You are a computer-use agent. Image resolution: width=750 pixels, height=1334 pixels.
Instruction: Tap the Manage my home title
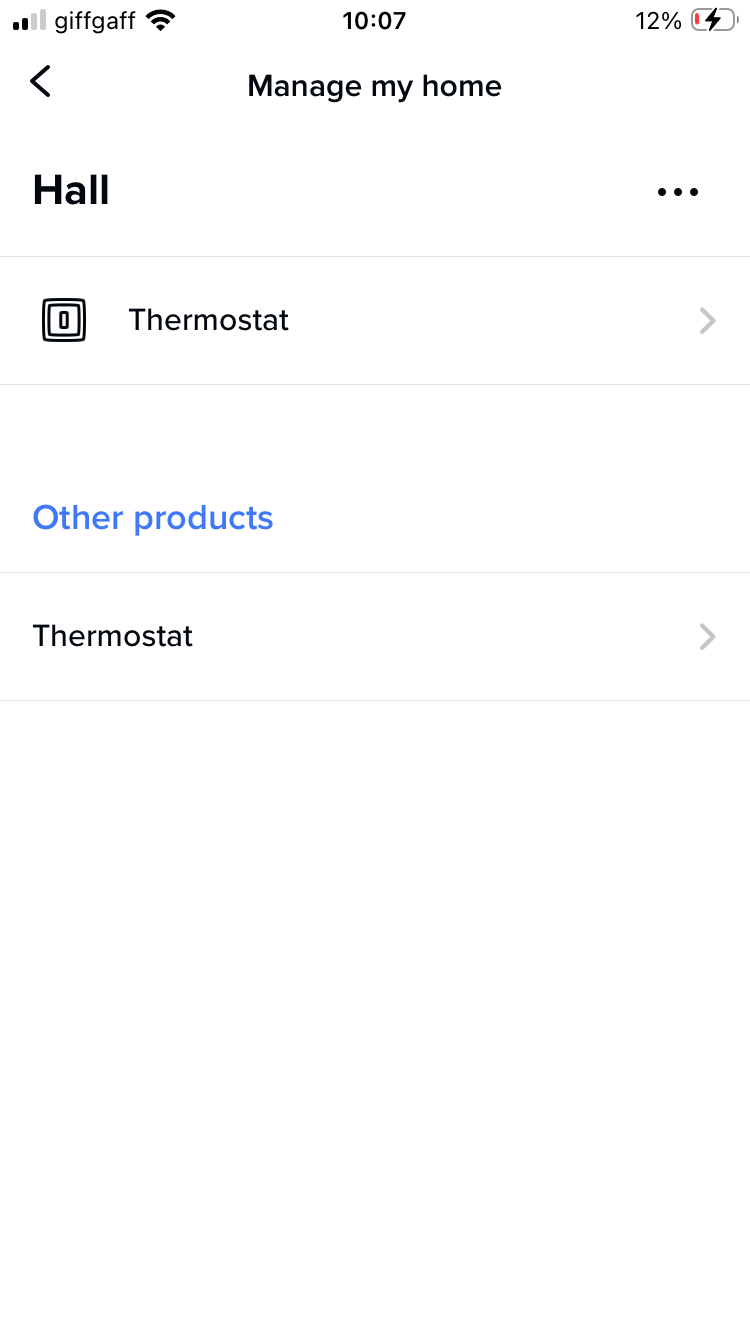tap(374, 86)
